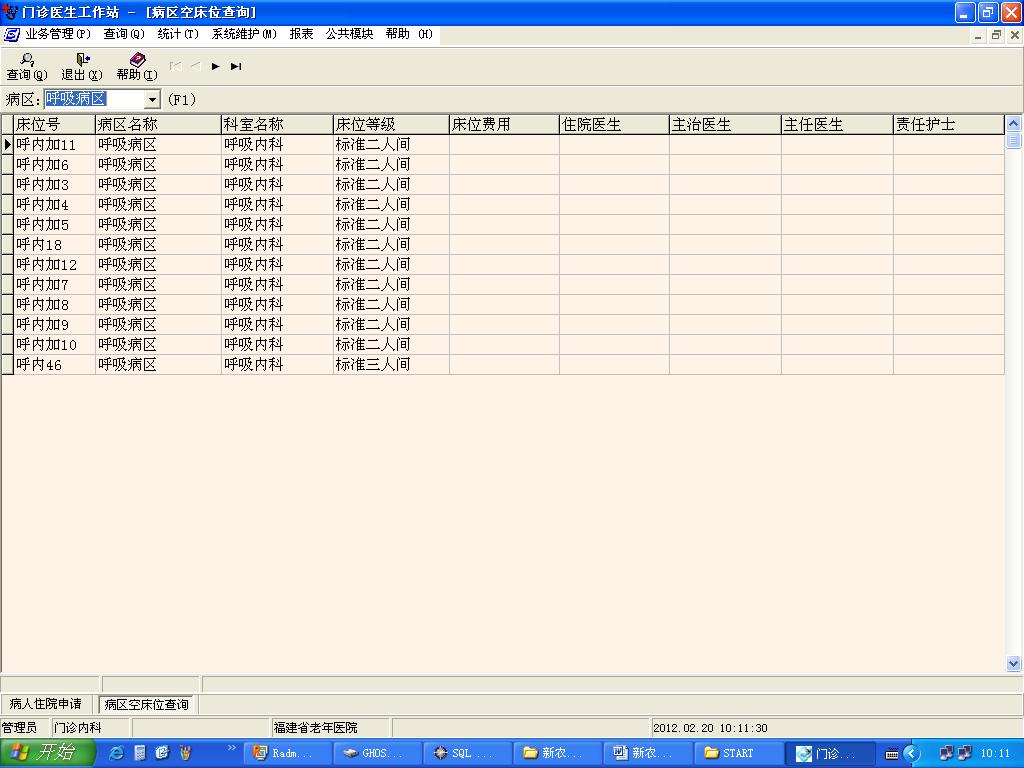Switch to Radm... taskbar window
1024x768 pixels.
click(287, 753)
